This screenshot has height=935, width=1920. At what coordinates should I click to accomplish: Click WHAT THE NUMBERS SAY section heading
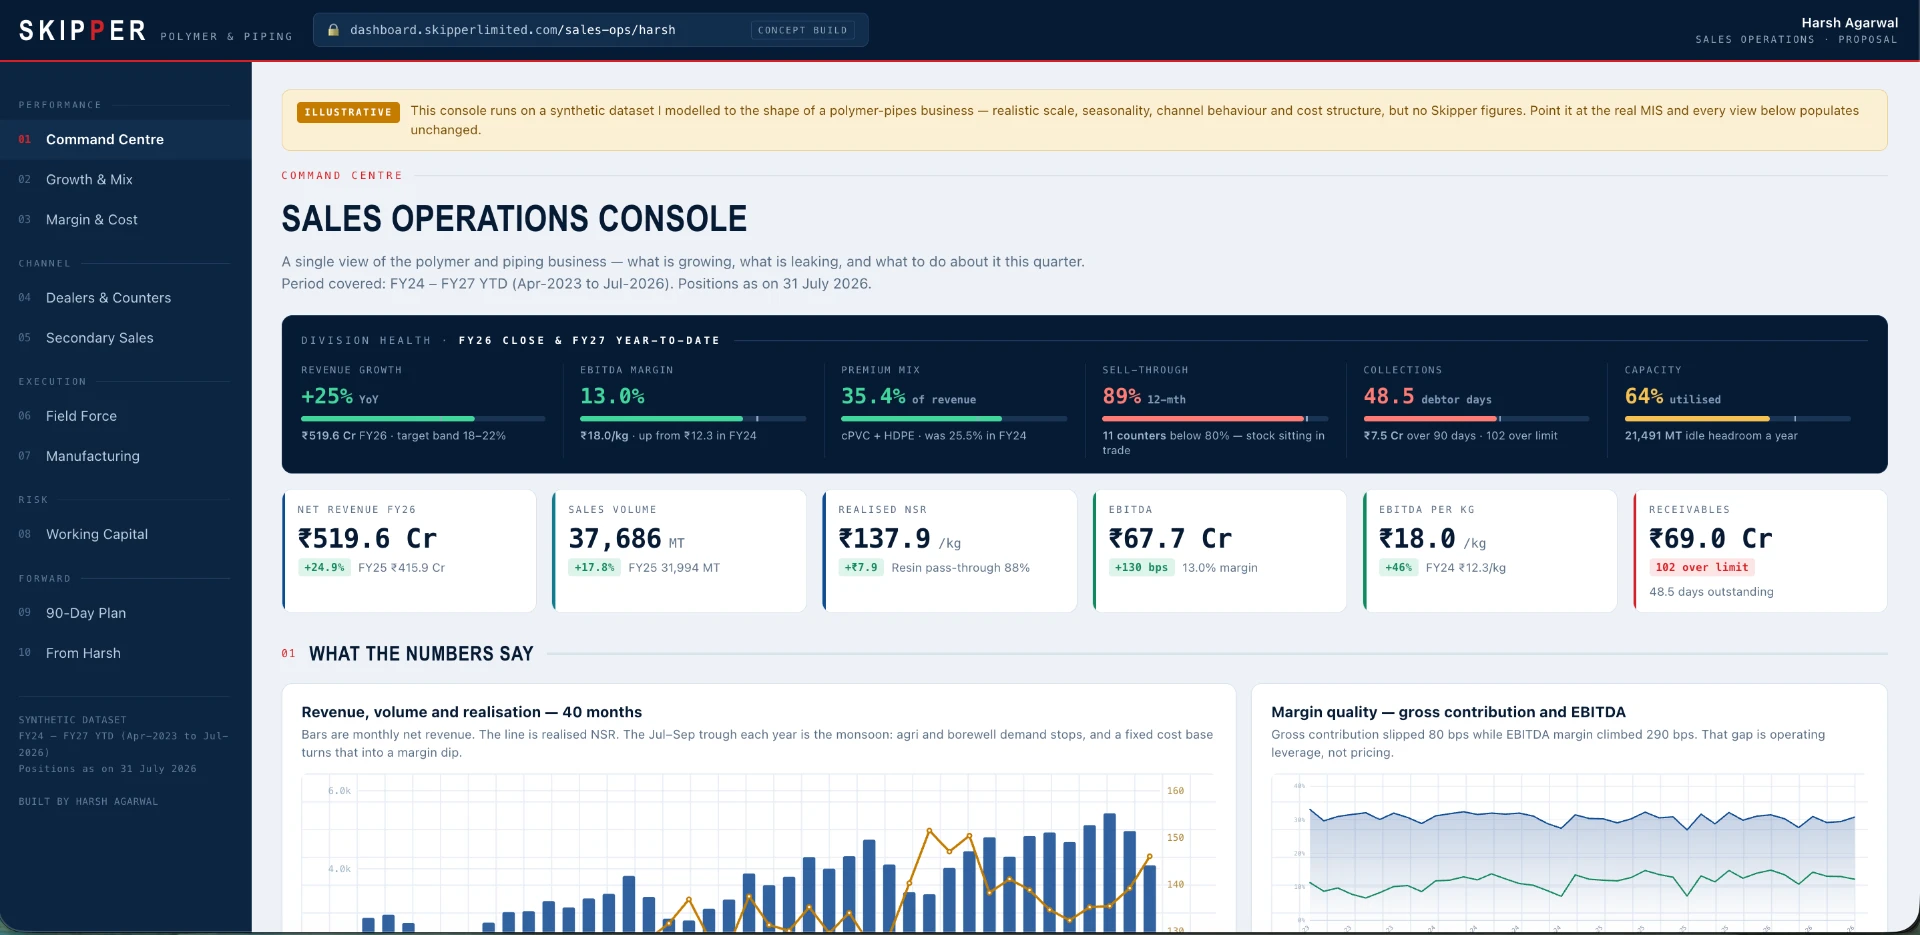[421, 654]
